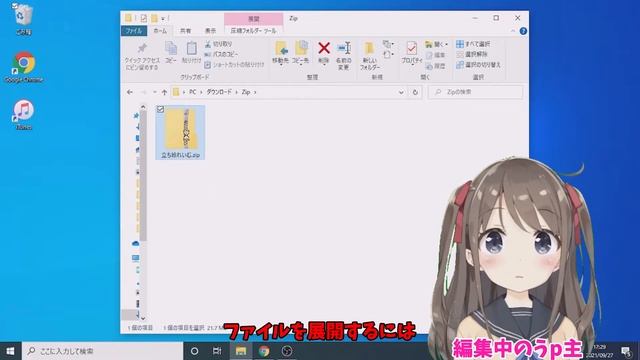Click the Cortana circle on taskbar
The height and width of the screenshot is (360, 640).
pos(194,351)
